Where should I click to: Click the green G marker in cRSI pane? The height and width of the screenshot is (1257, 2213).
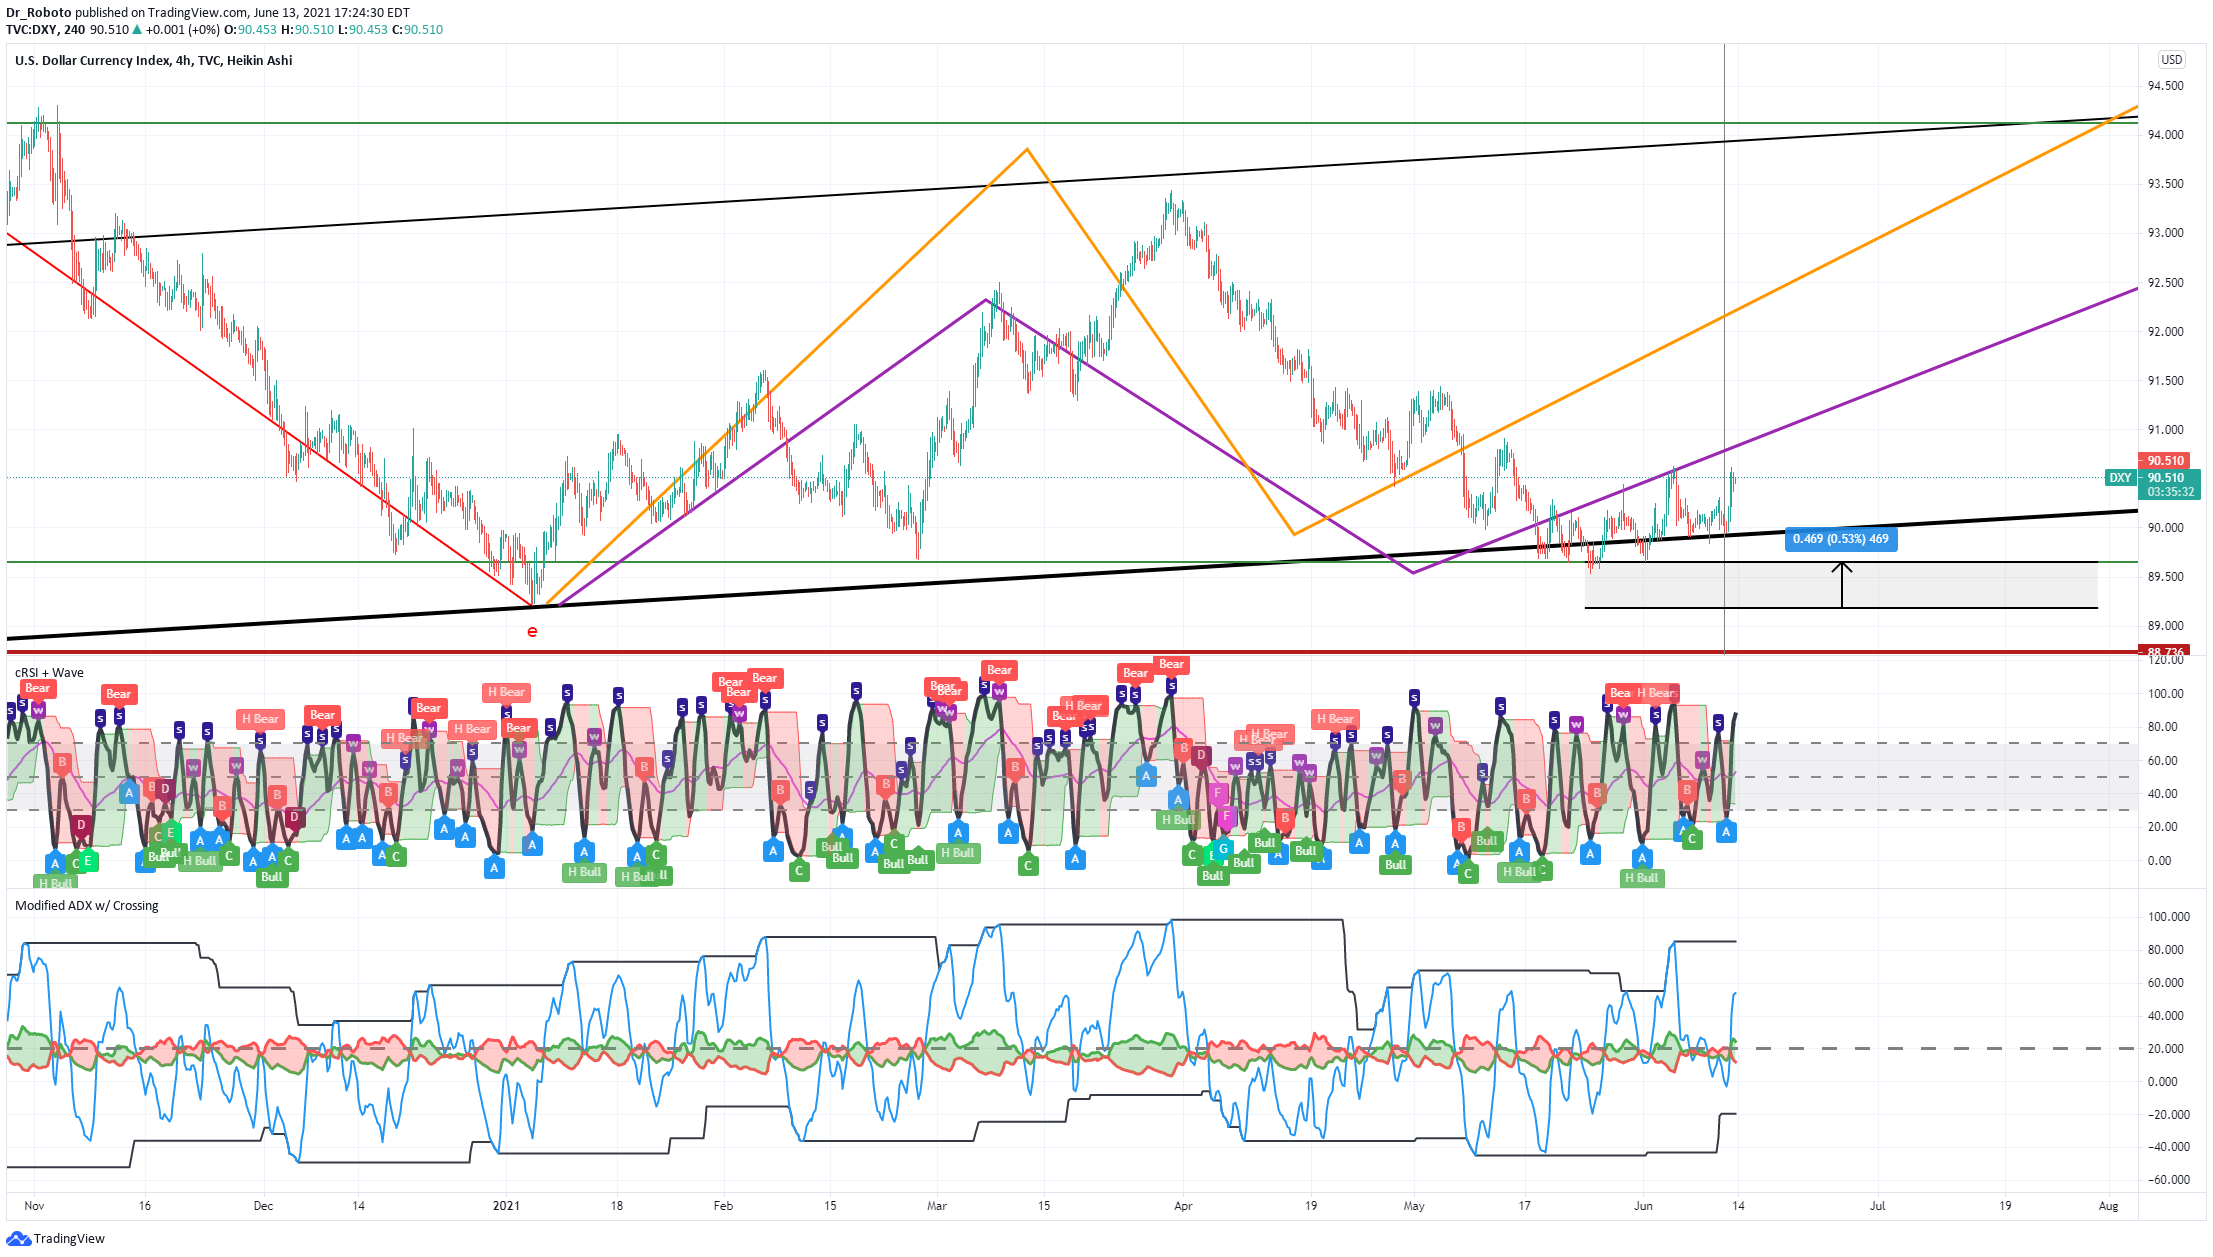click(1223, 849)
